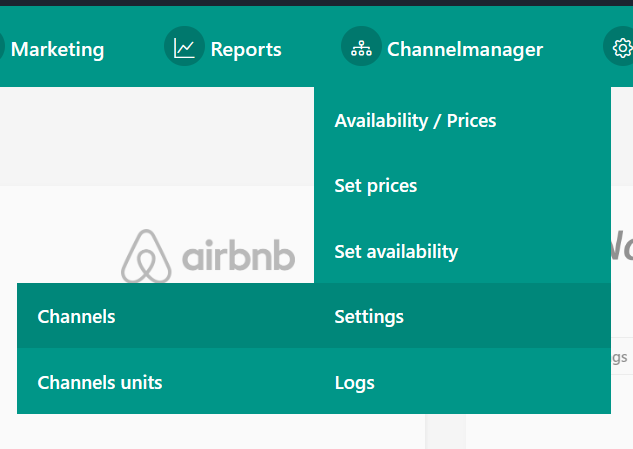Click the input field ending in 'gs'
633x449 pixels.
620,357
